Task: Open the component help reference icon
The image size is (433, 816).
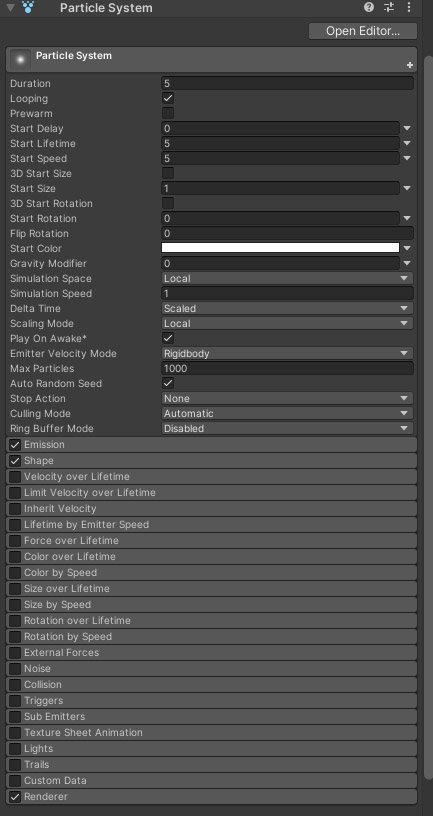Action: click(x=369, y=7)
